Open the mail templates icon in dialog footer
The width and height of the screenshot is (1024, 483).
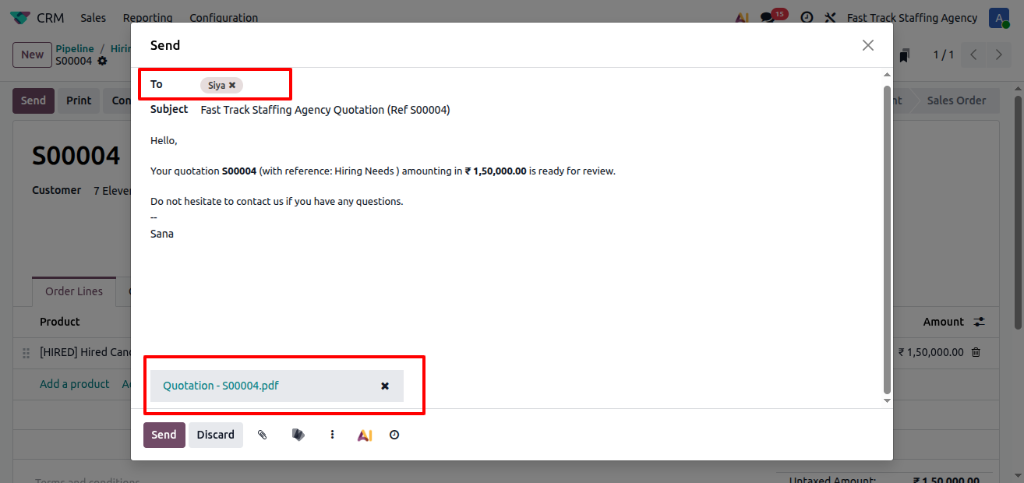pos(298,435)
